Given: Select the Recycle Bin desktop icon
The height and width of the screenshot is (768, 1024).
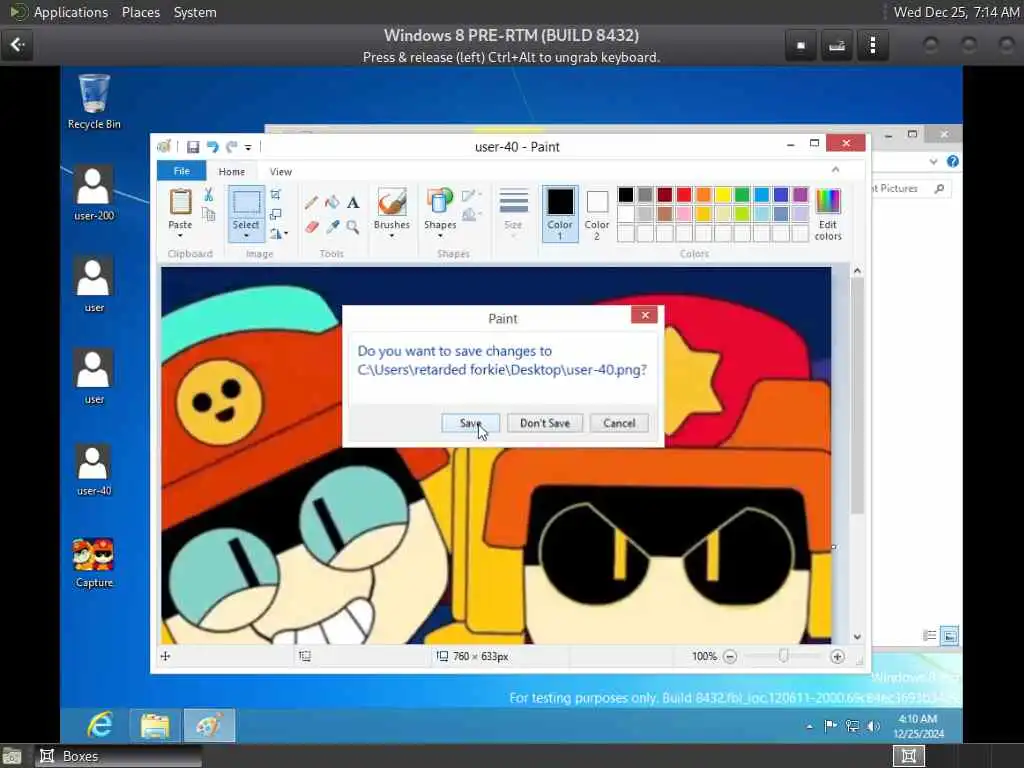Looking at the screenshot, I should click(94, 103).
